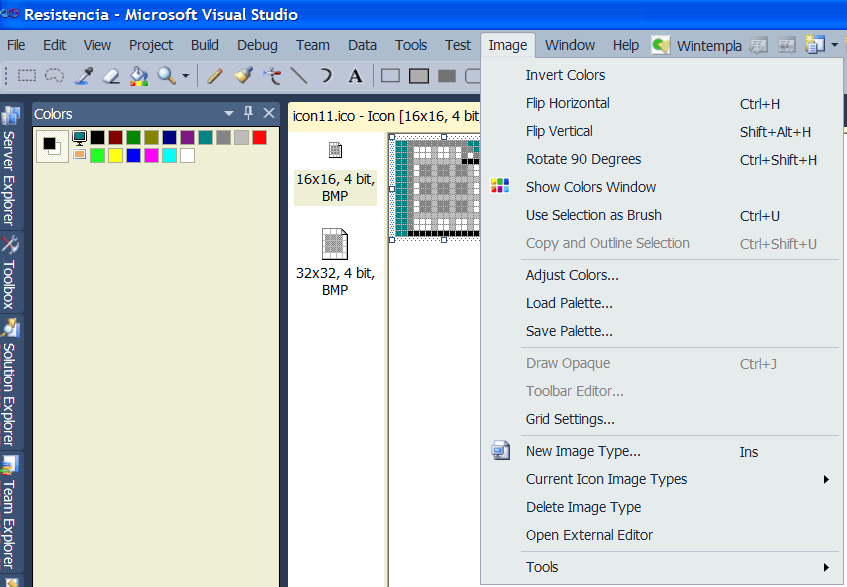Expand Current Icon Image Types submenu
This screenshot has height=587, width=847.
pos(662,479)
